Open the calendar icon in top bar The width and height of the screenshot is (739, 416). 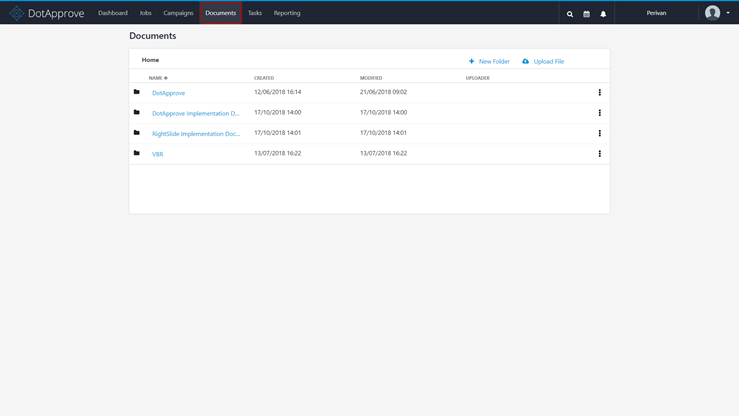click(586, 14)
